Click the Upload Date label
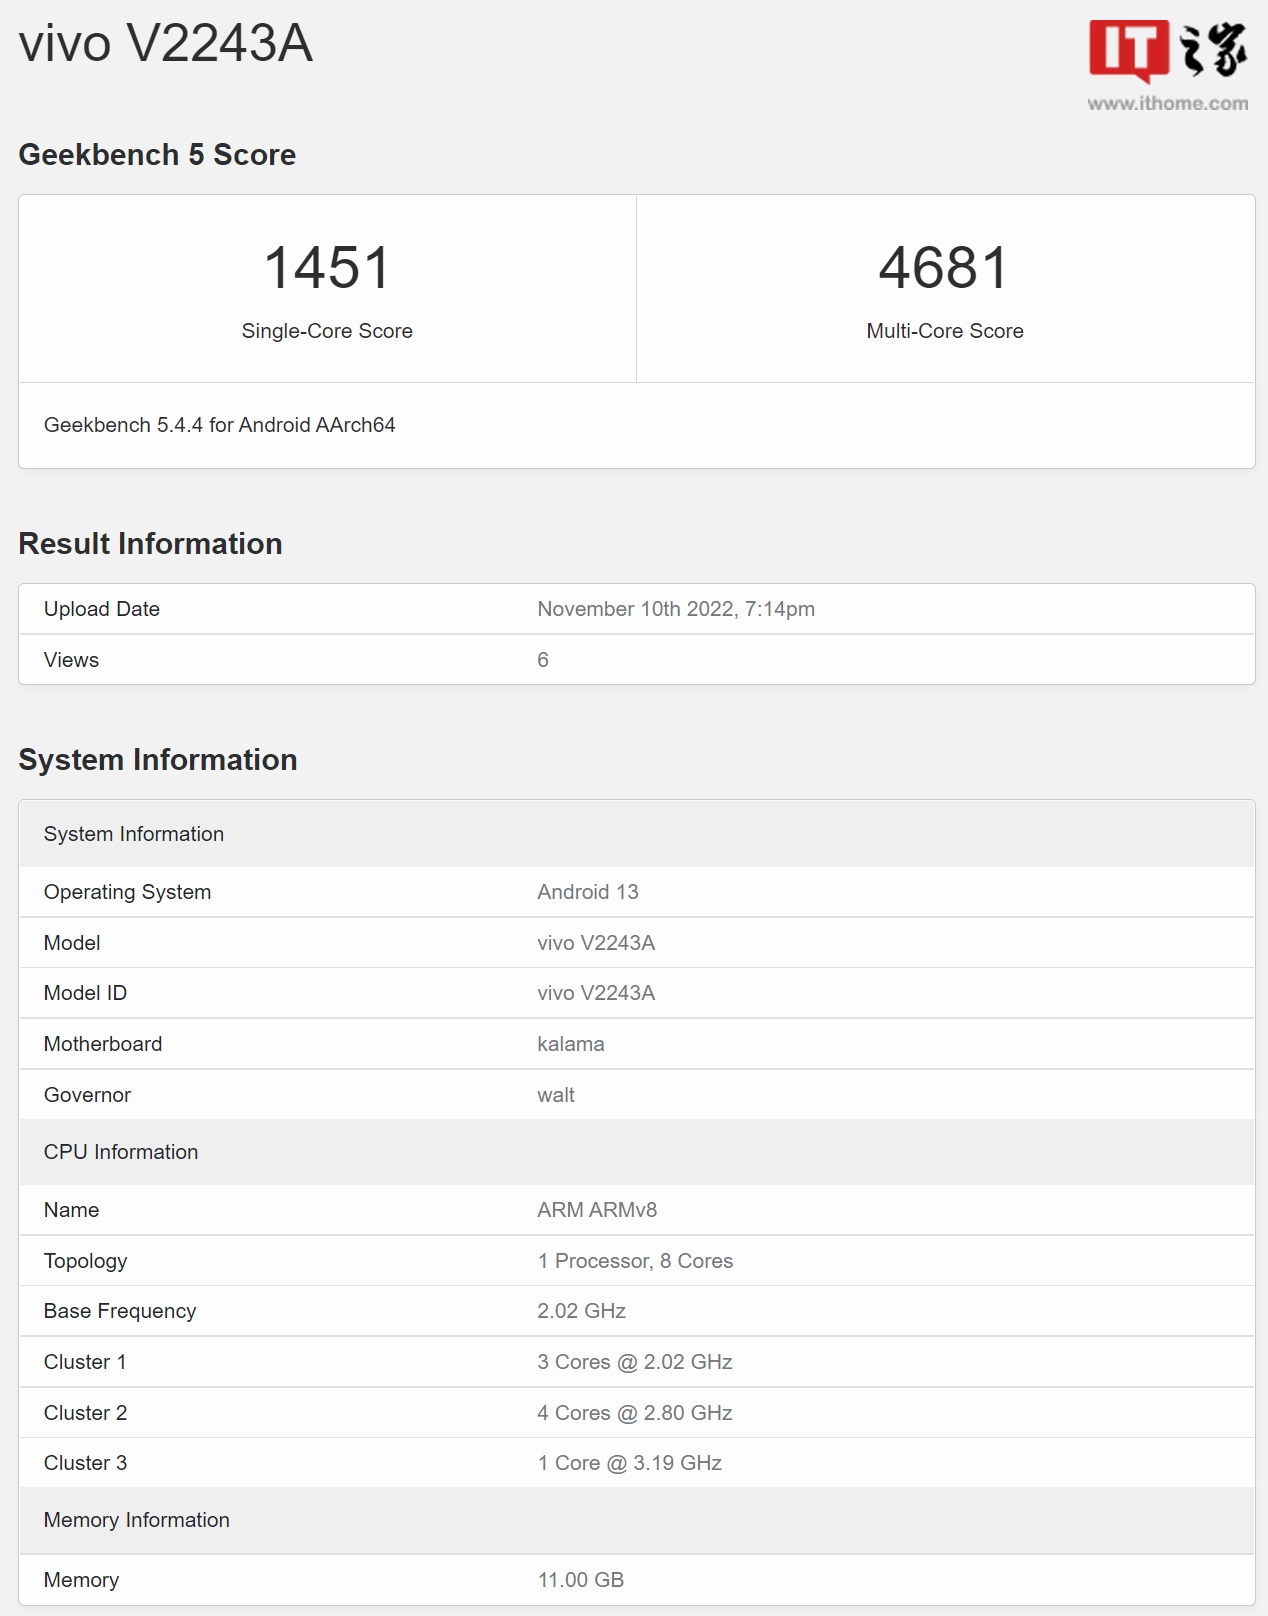 pos(102,609)
